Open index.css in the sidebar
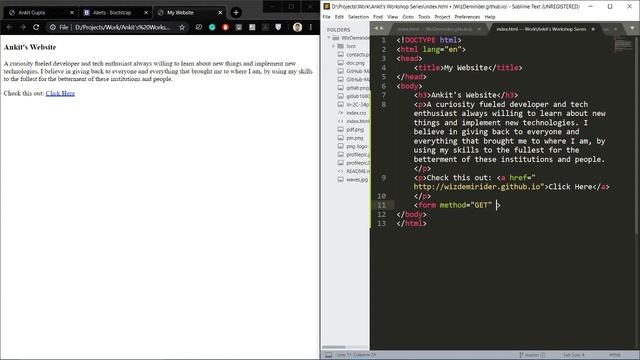Screen dimensions: 640x360 [356, 113]
